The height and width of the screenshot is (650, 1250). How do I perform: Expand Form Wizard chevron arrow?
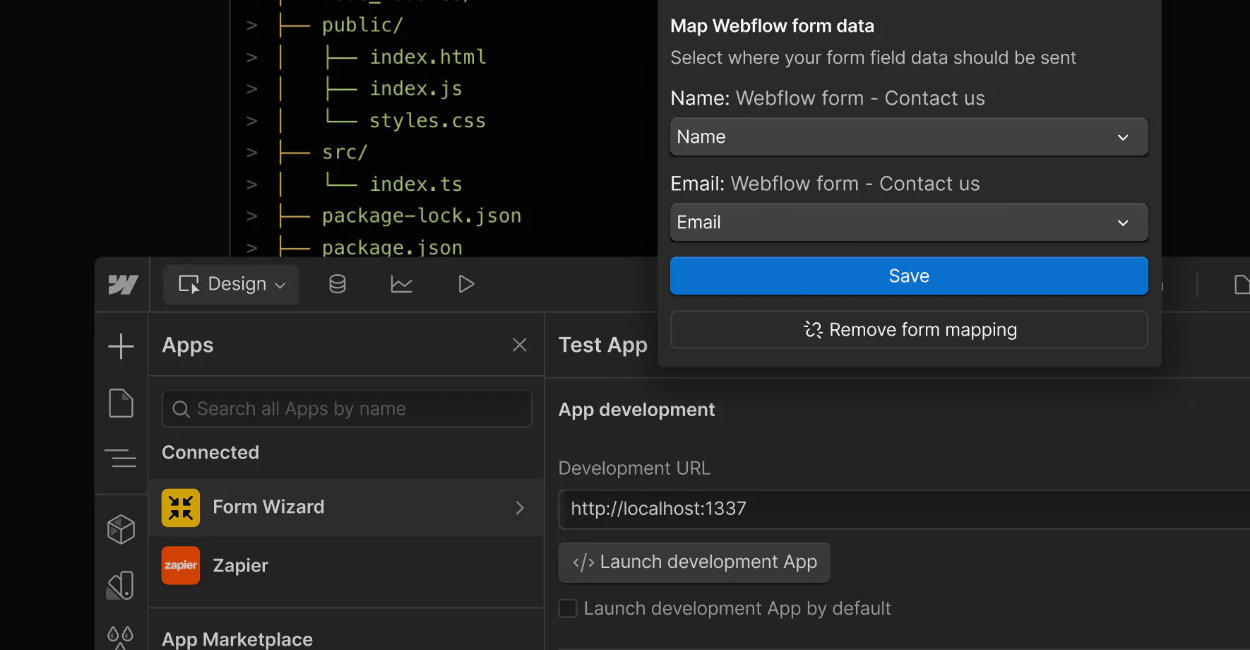(520, 508)
